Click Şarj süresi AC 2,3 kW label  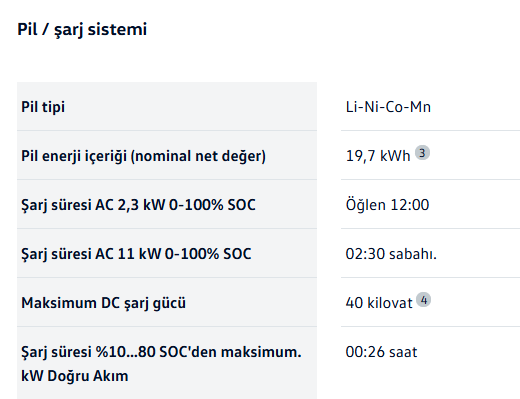coord(138,205)
